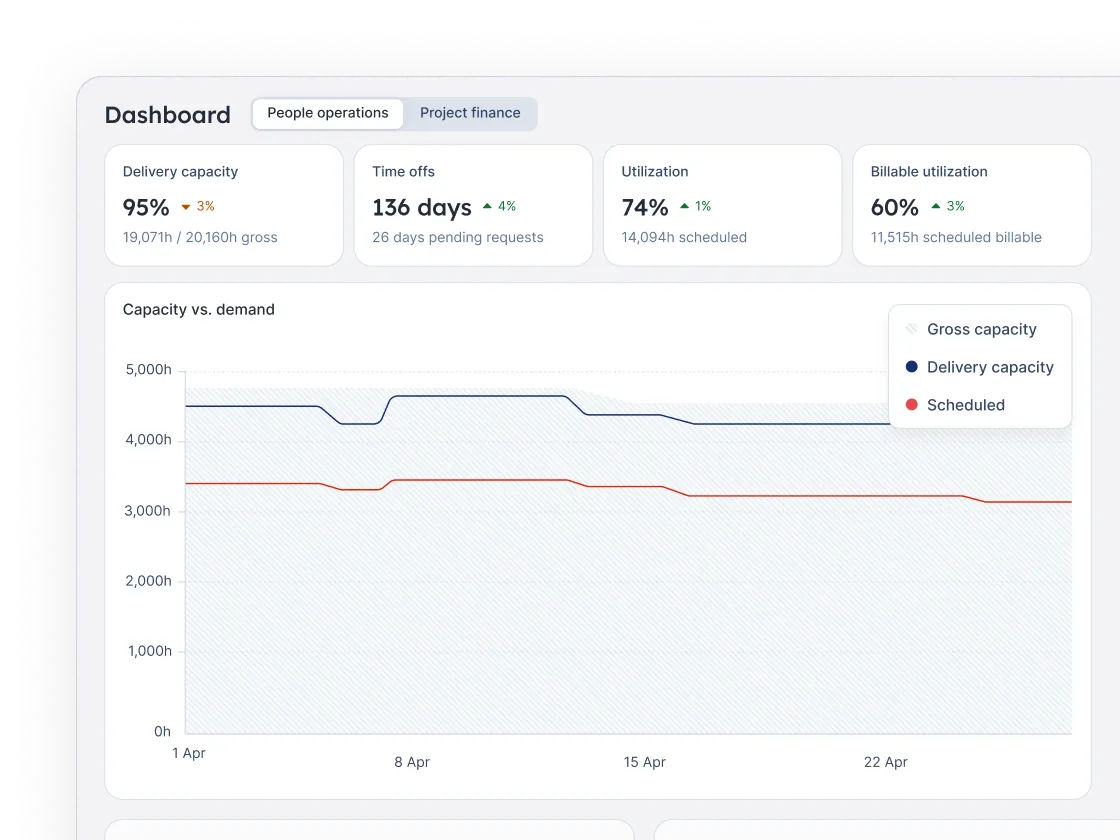The width and height of the screenshot is (1120, 840).
Task: Switch to the Project finance tab
Action: click(470, 113)
